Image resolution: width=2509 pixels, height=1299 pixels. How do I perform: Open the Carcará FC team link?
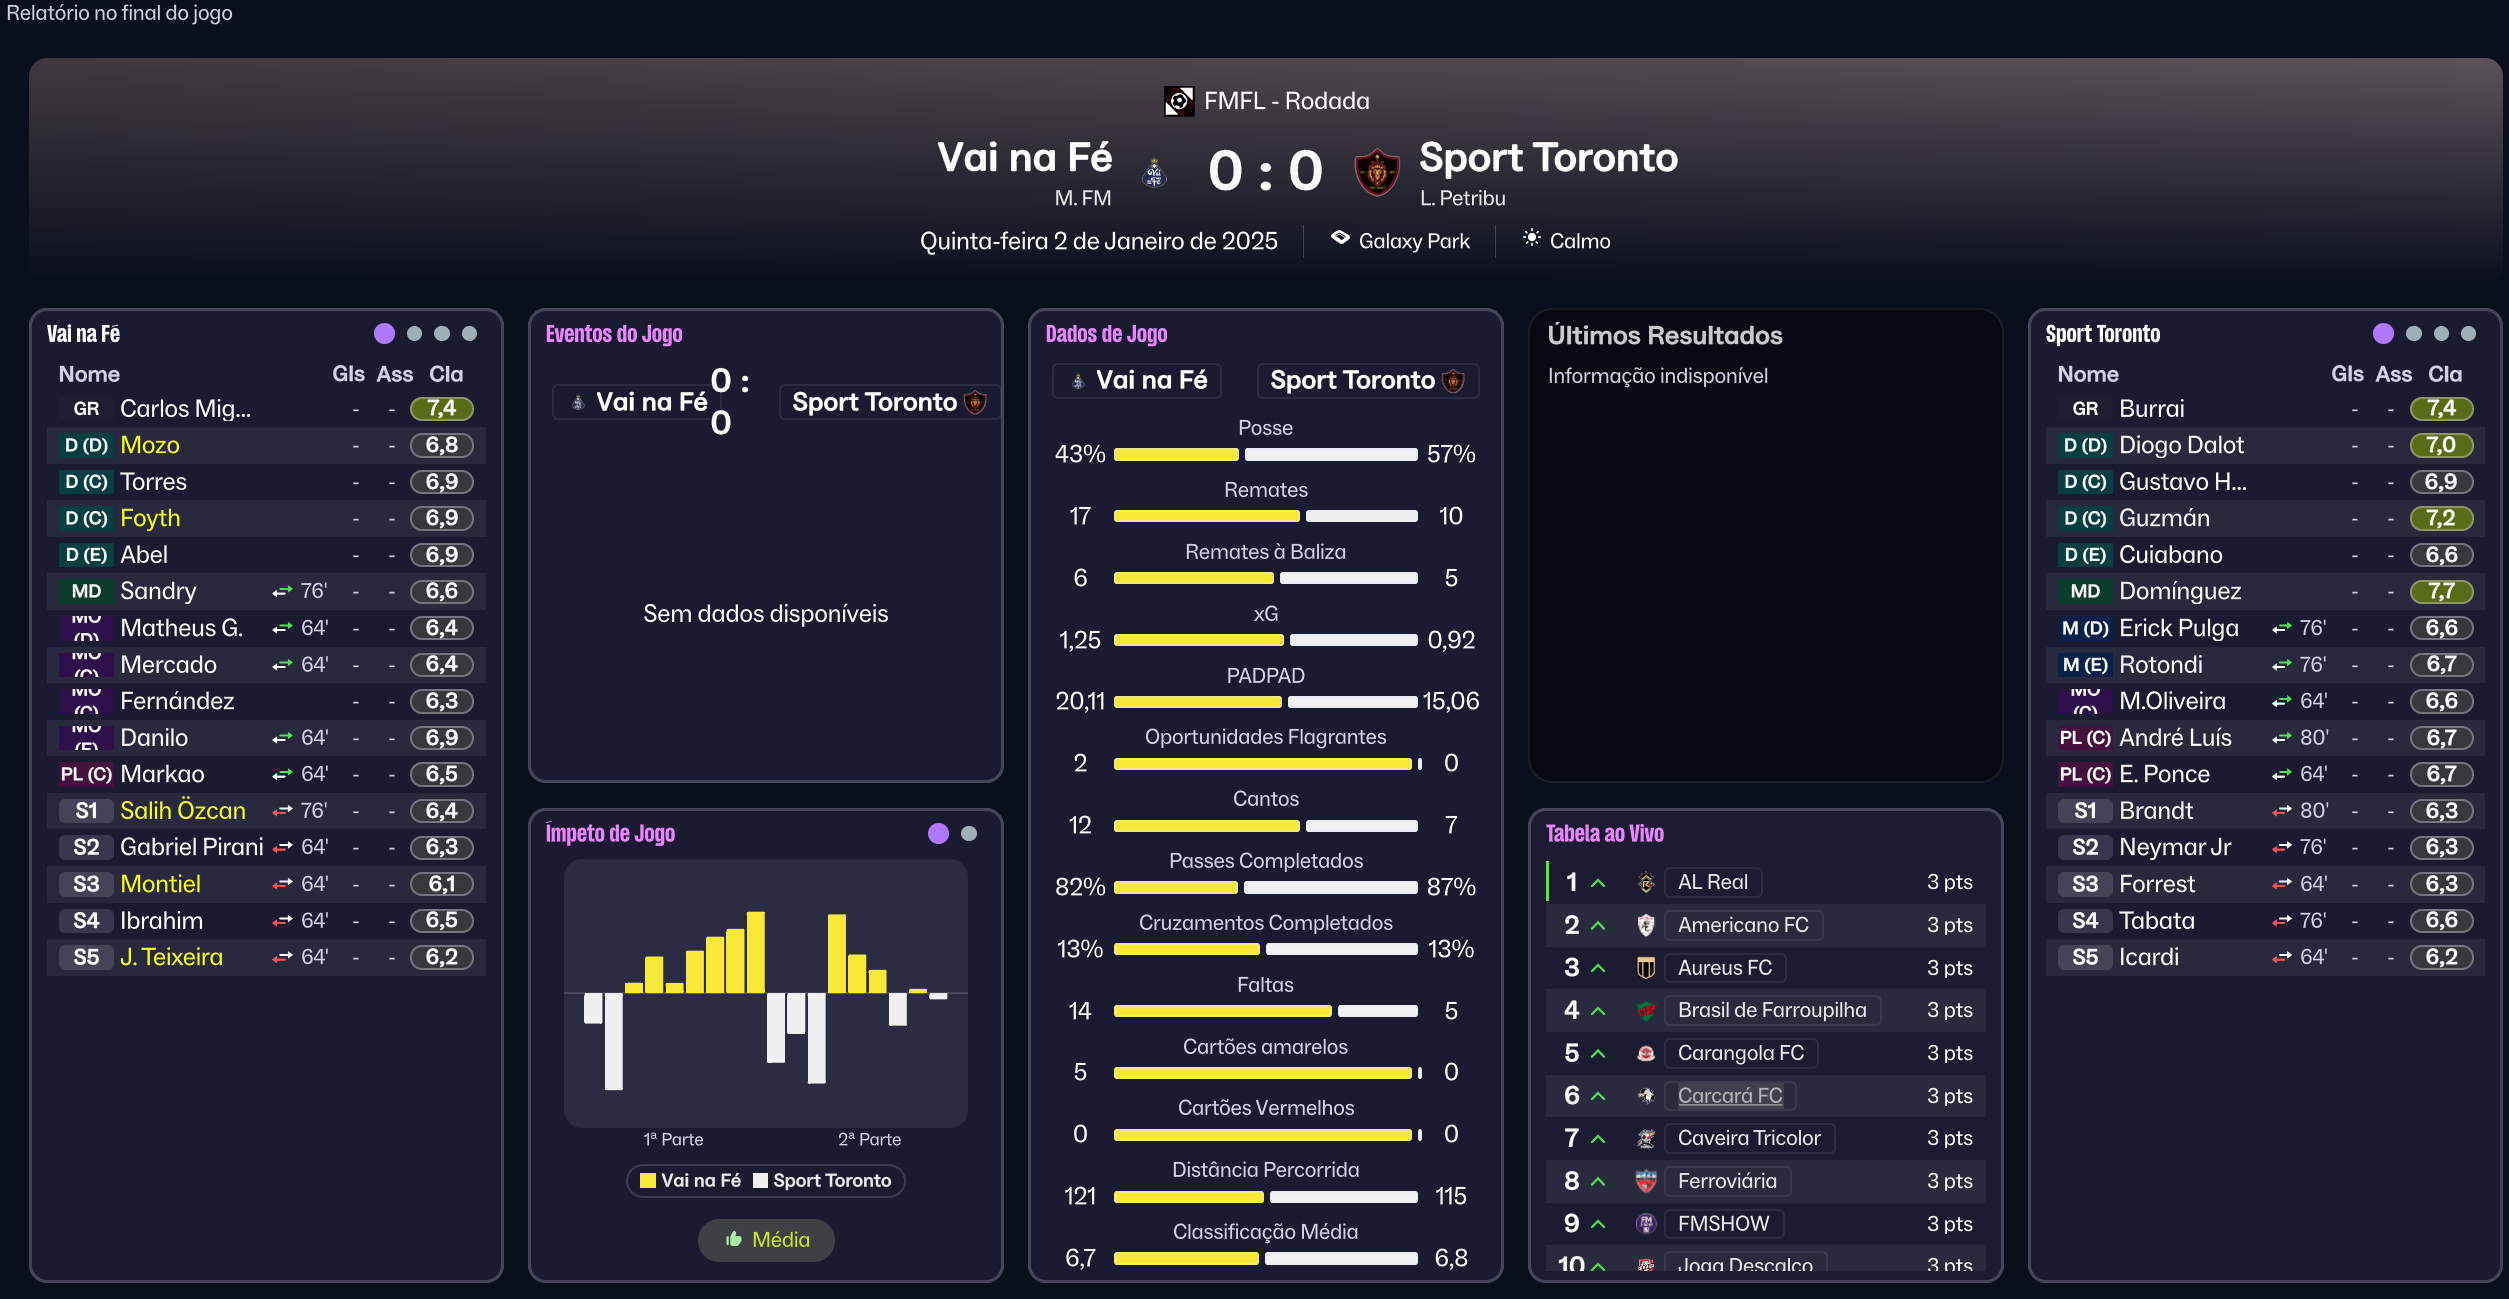[1729, 1096]
